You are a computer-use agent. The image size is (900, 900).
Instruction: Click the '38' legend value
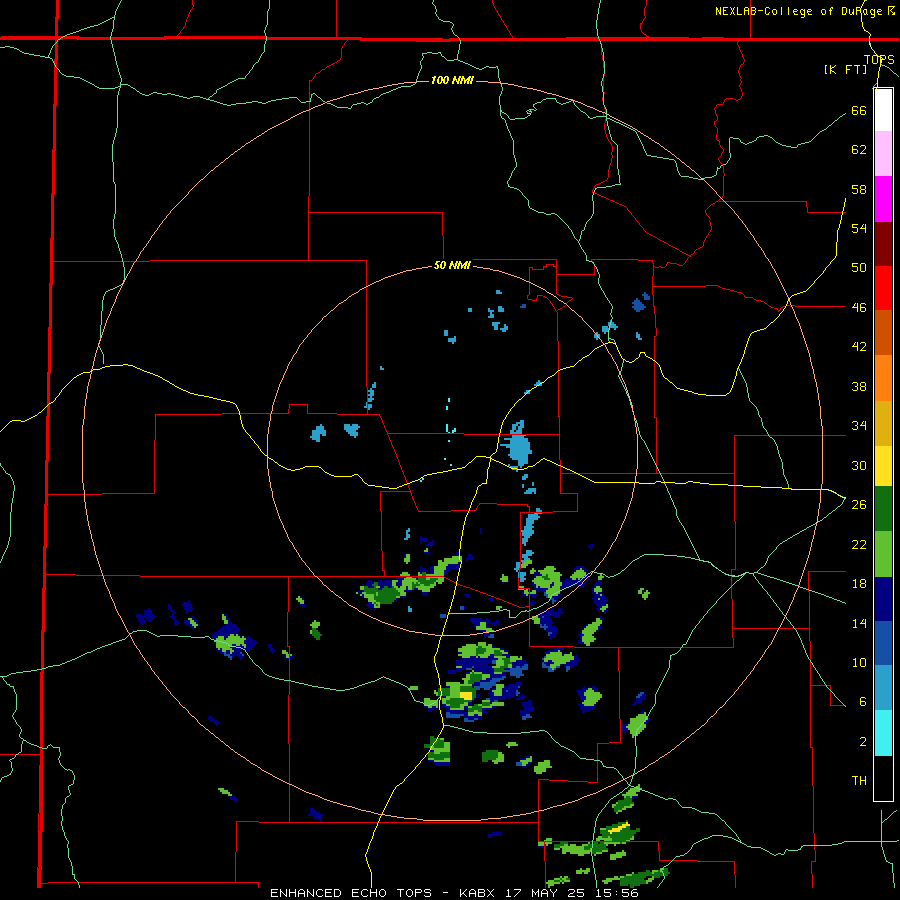tap(859, 386)
